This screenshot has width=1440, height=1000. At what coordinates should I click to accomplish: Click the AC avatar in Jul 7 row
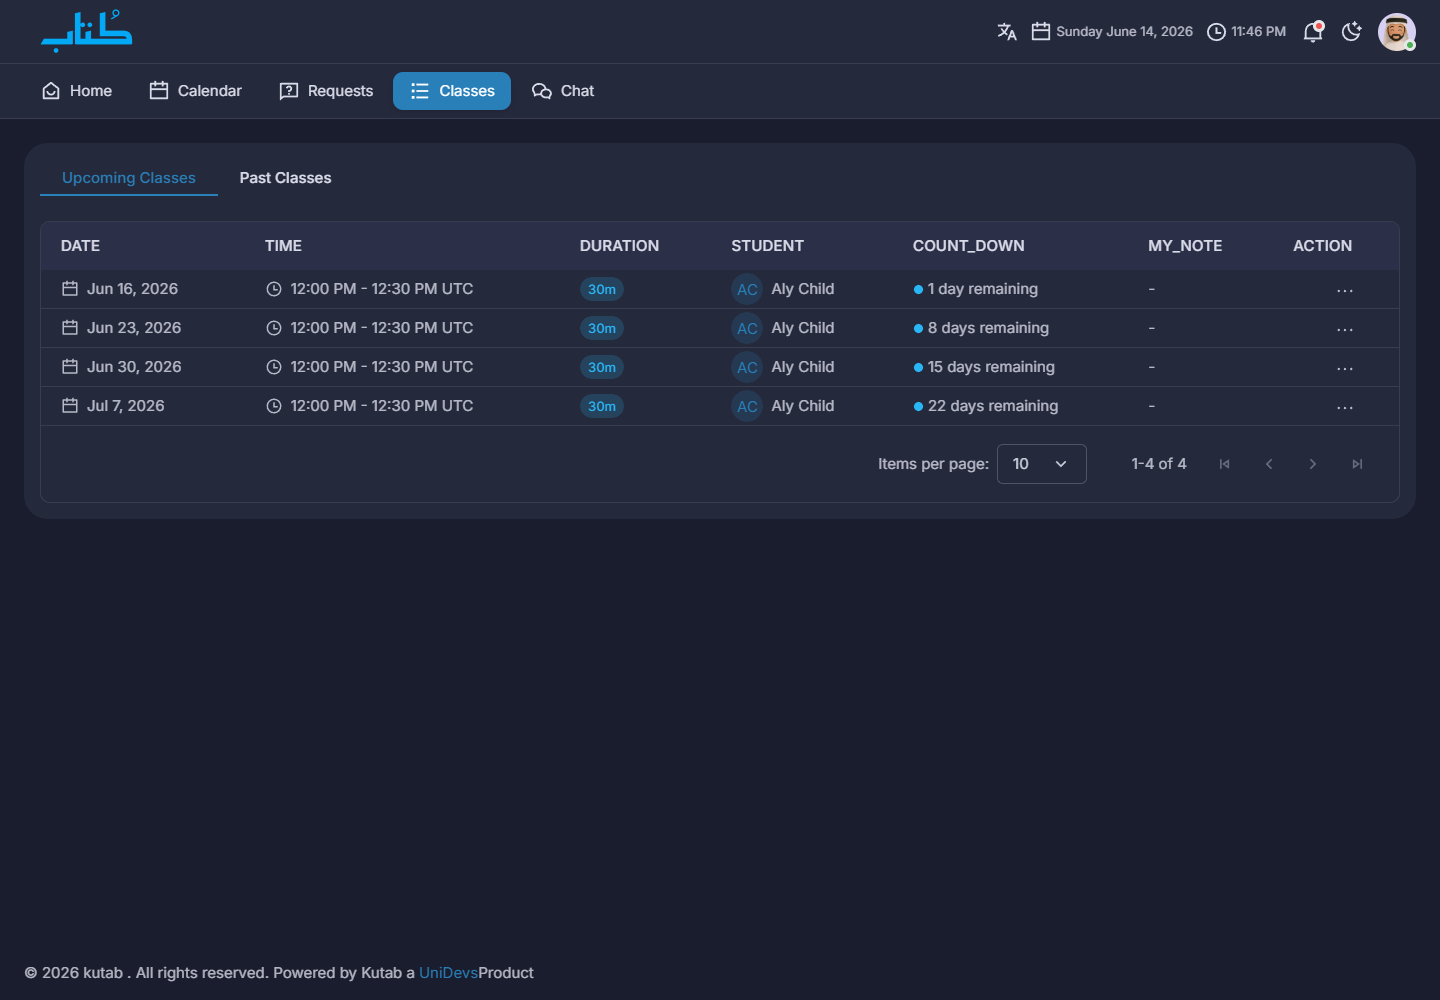pyautogui.click(x=747, y=407)
